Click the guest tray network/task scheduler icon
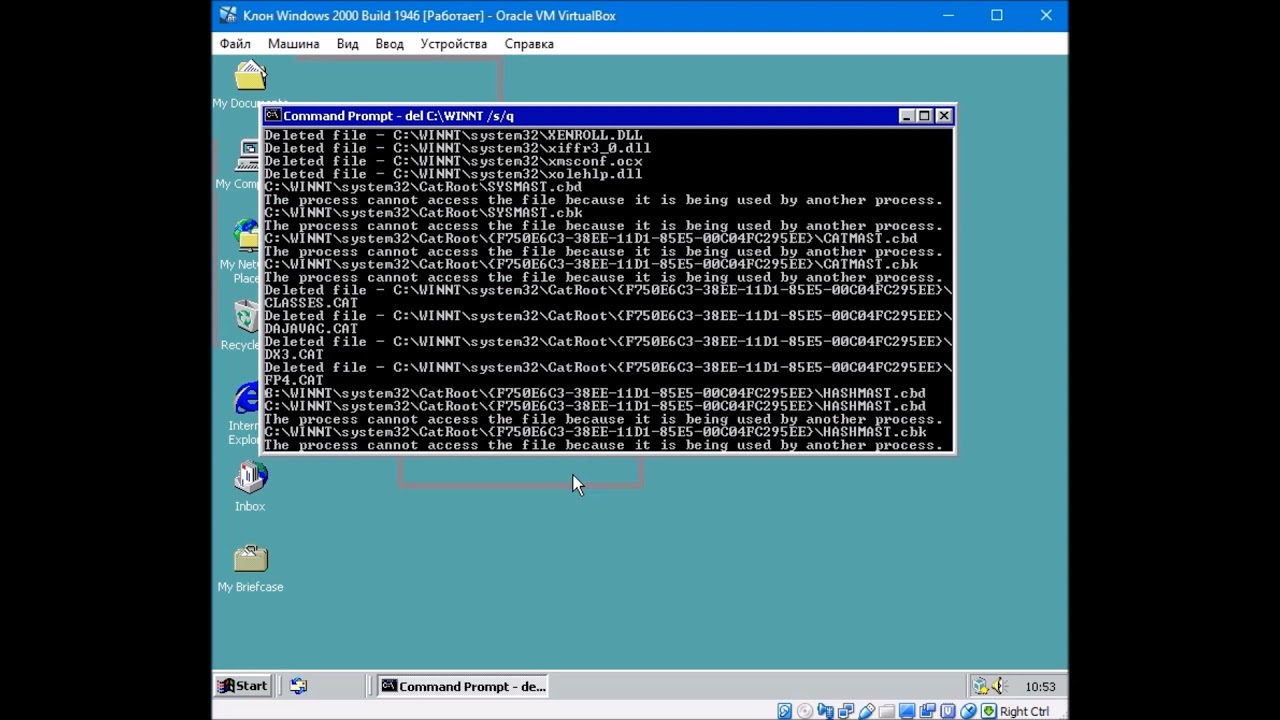 pyautogui.click(x=981, y=686)
